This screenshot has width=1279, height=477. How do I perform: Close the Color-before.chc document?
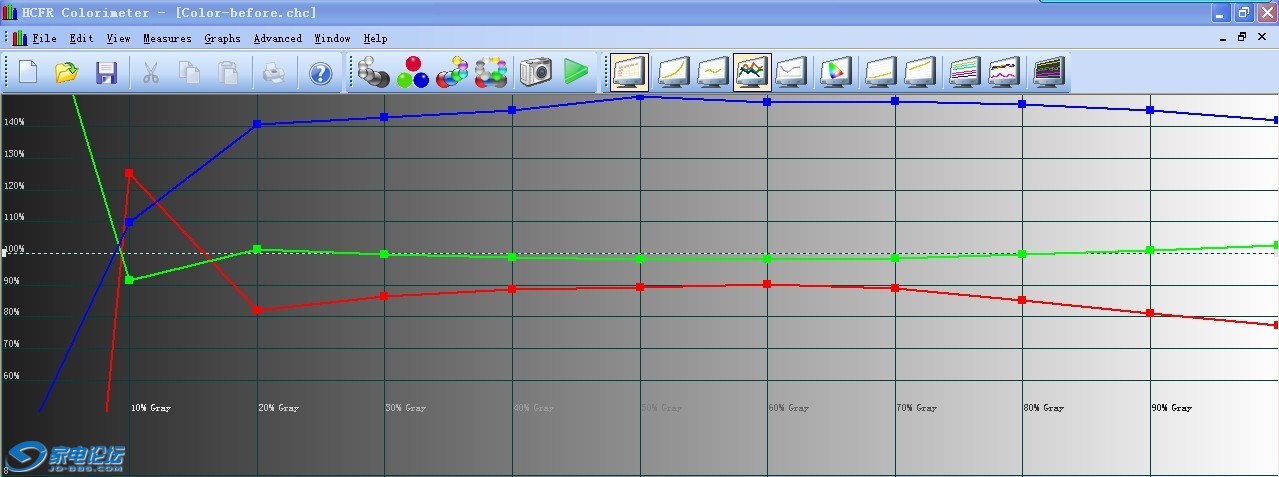pos(1262,37)
